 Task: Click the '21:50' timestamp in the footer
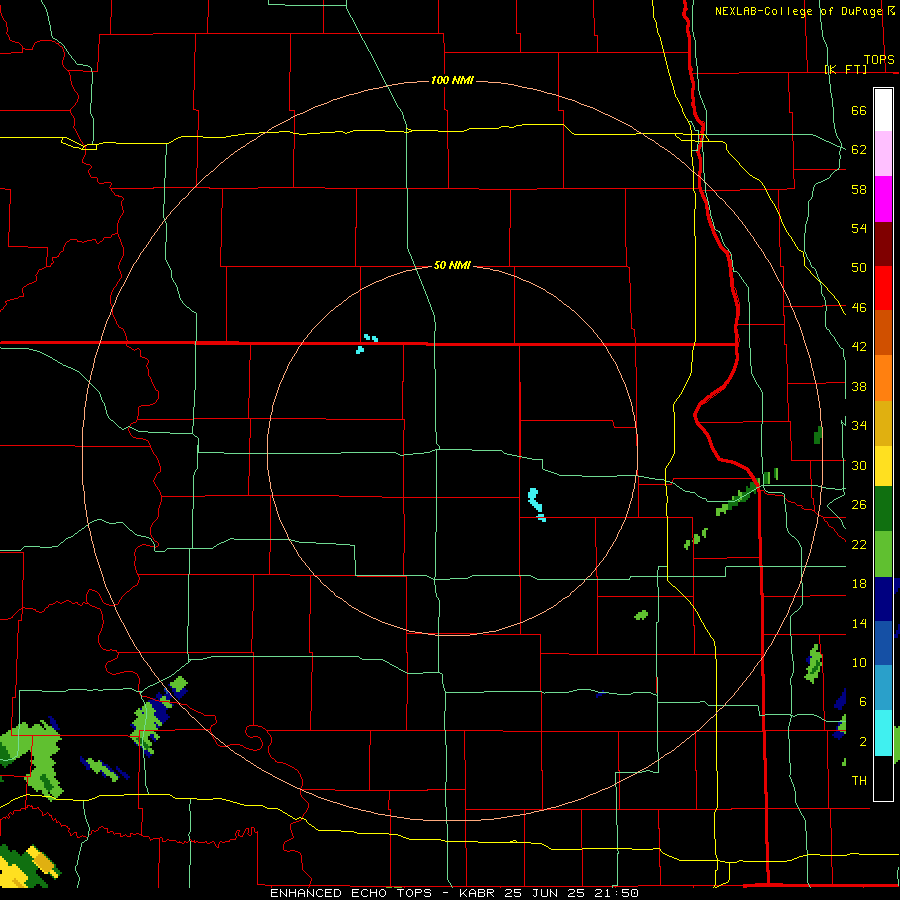coord(616,893)
